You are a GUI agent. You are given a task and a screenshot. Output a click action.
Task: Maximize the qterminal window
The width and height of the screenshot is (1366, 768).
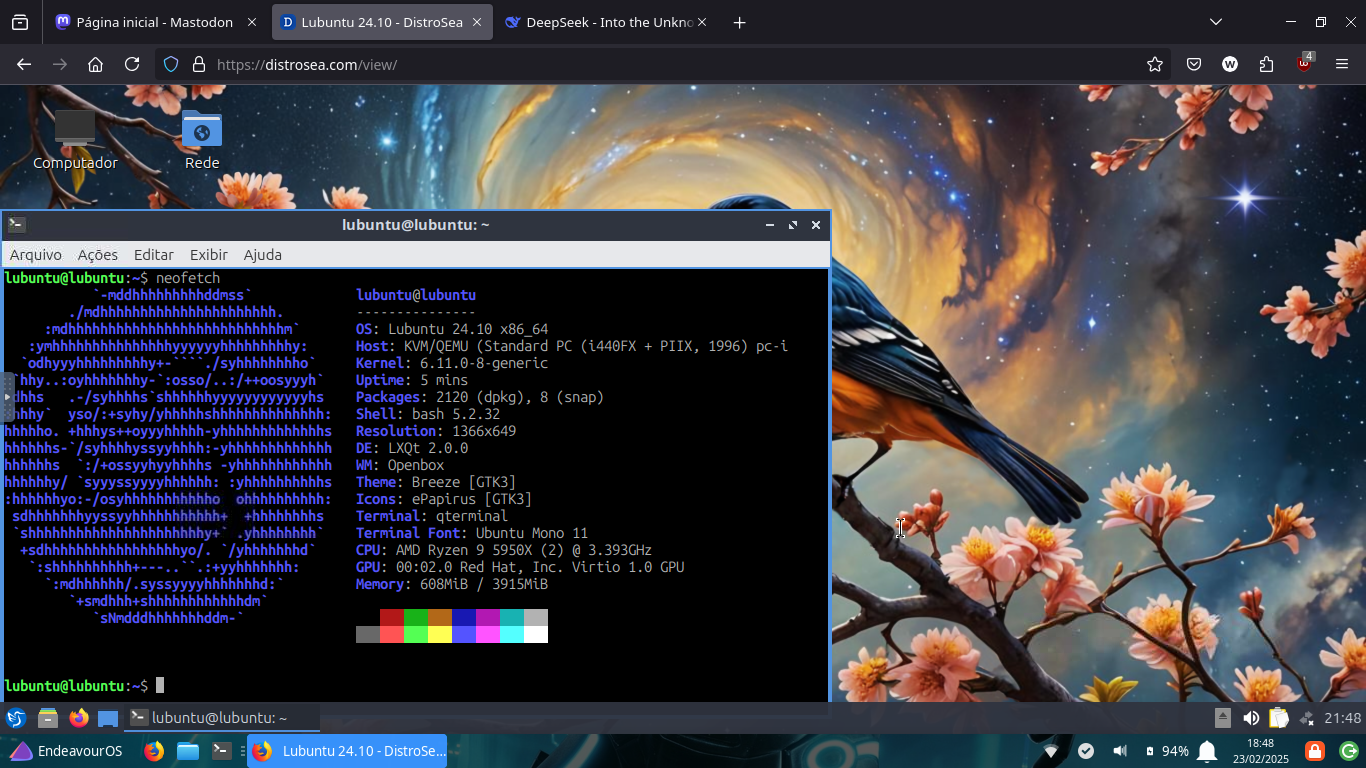(x=793, y=225)
